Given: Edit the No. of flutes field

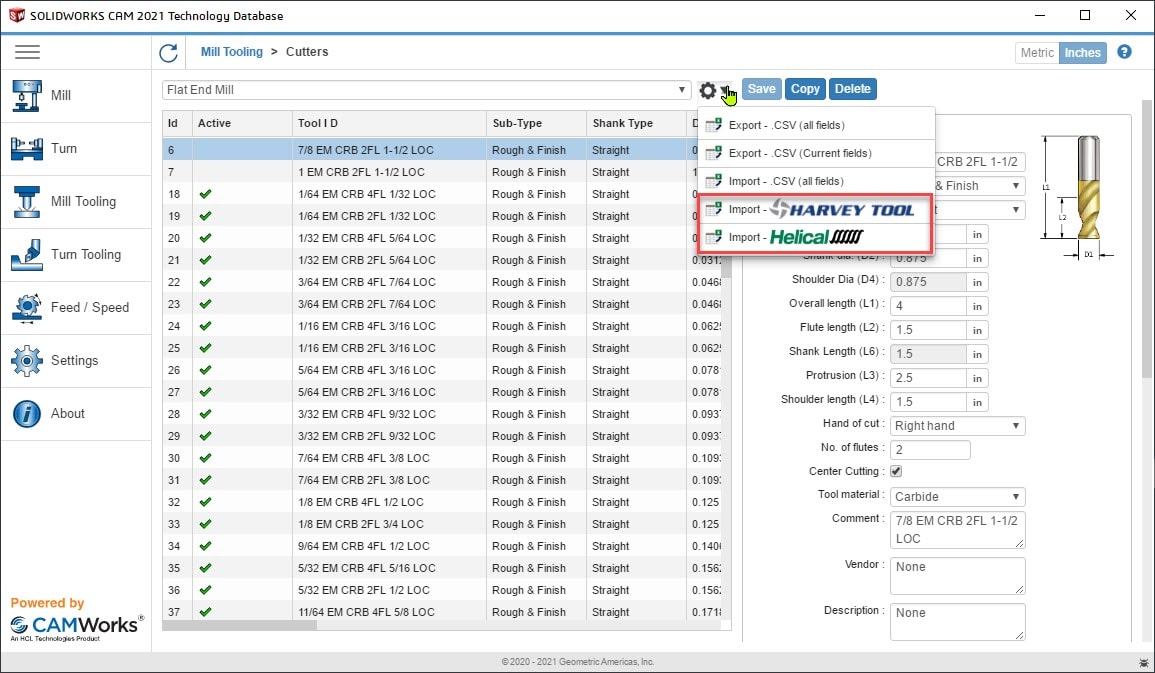Looking at the screenshot, I should pyautogui.click(x=930, y=450).
